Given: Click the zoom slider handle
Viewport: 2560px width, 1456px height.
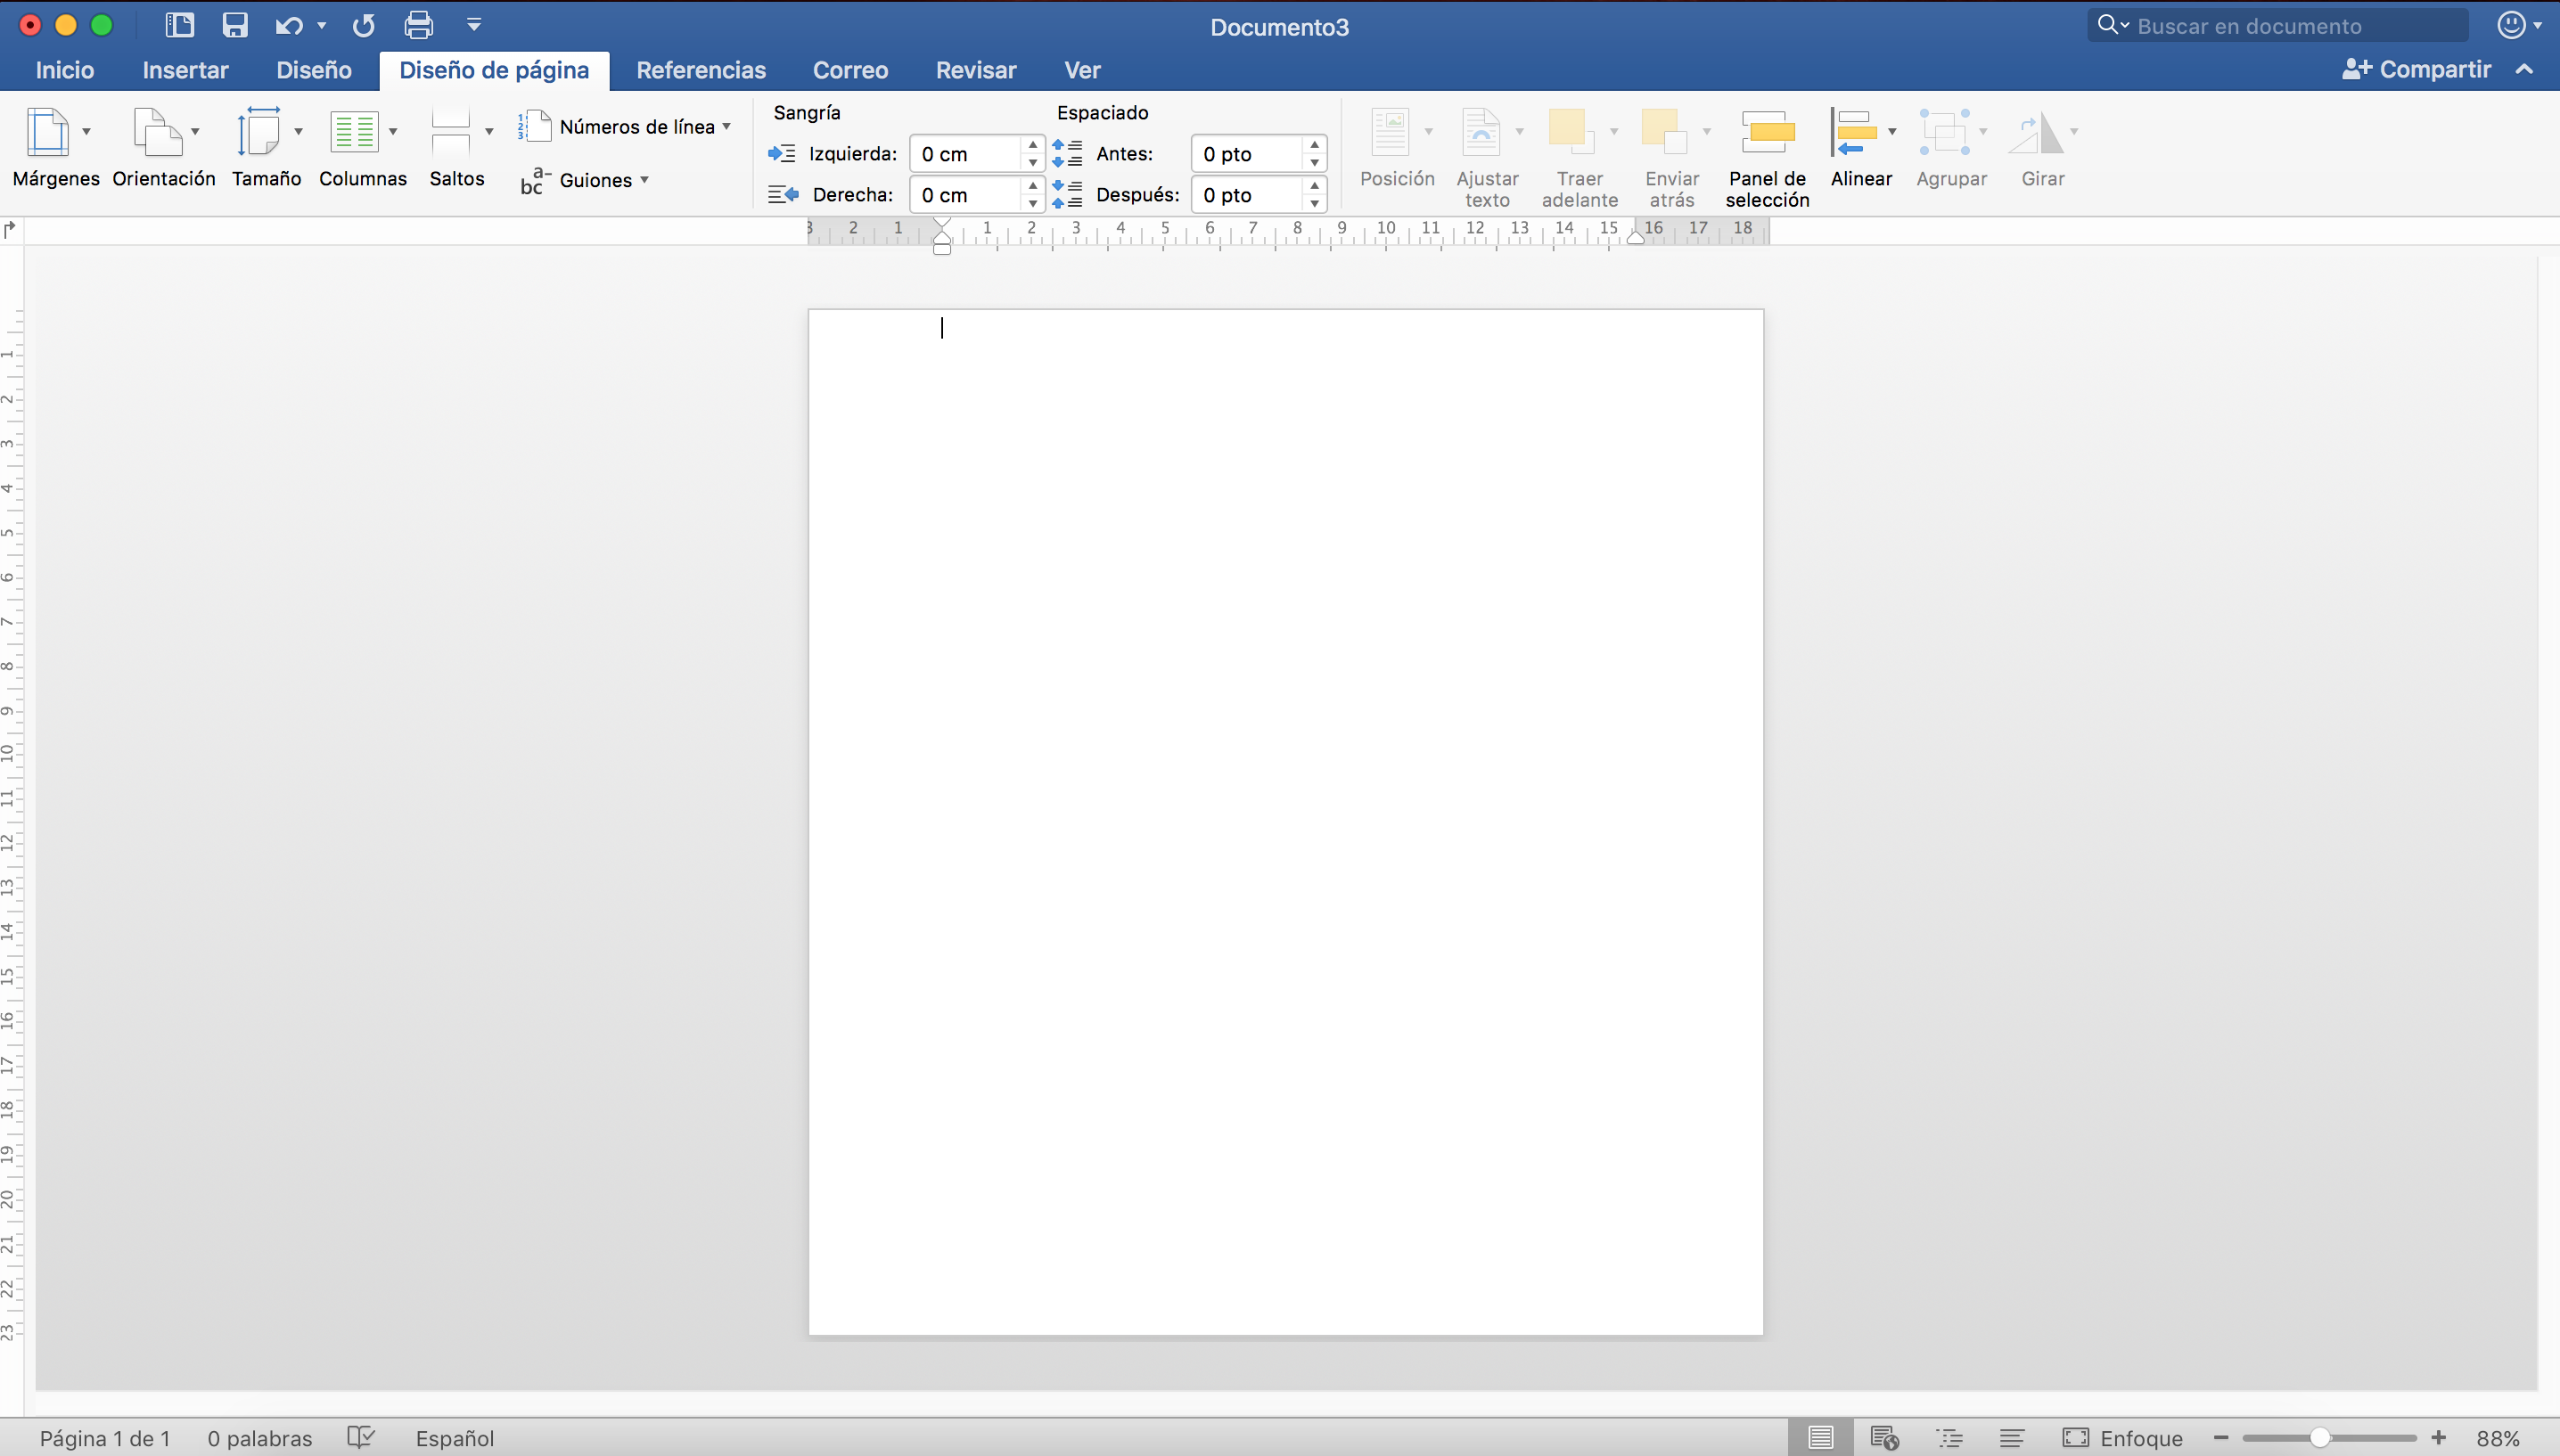Looking at the screenshot, I should click(x=2320, y=1438).
